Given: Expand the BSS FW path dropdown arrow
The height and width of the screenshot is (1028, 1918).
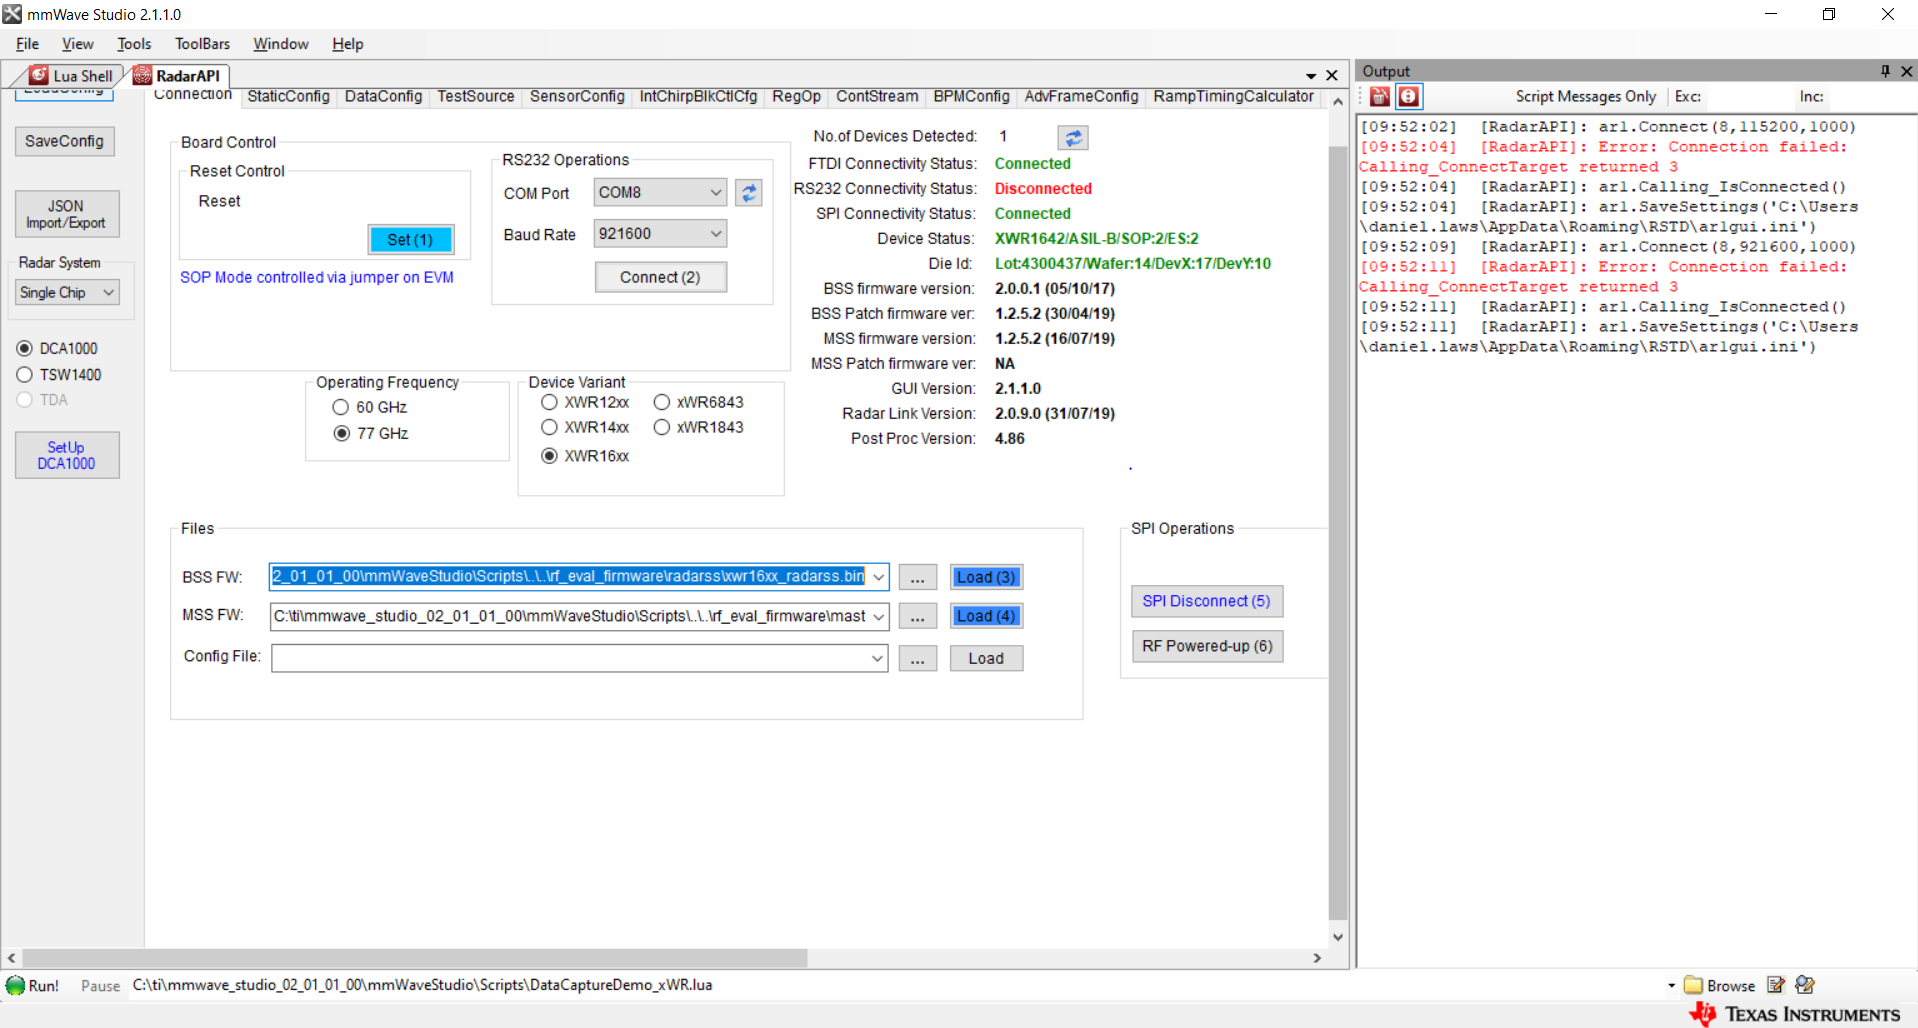Looking at the screenshot, I should 878,577.
